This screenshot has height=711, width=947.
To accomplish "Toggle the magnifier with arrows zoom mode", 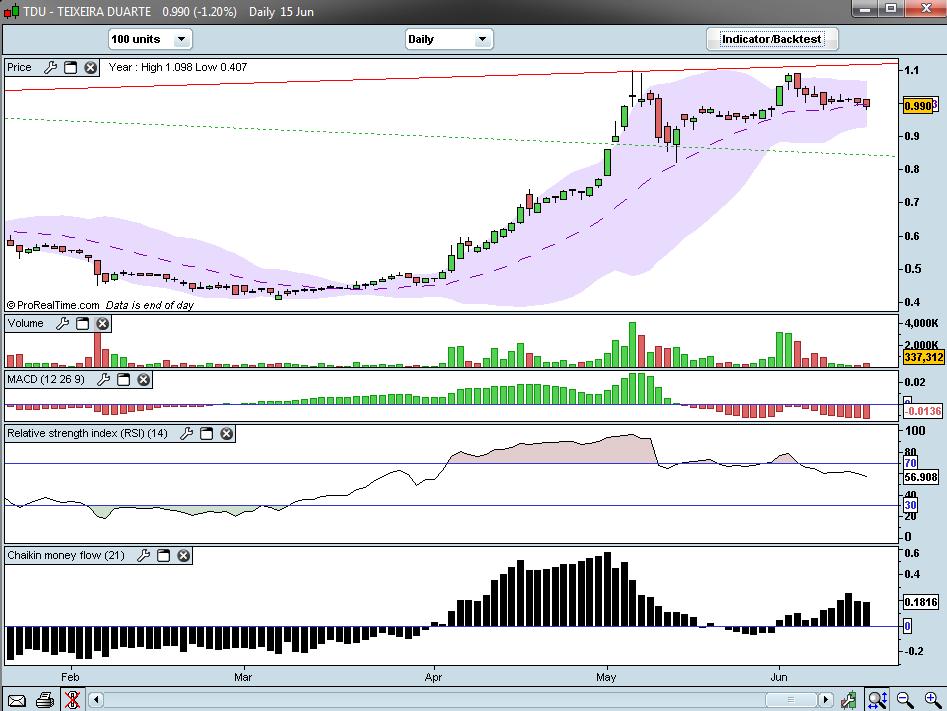I will point(877,700).
